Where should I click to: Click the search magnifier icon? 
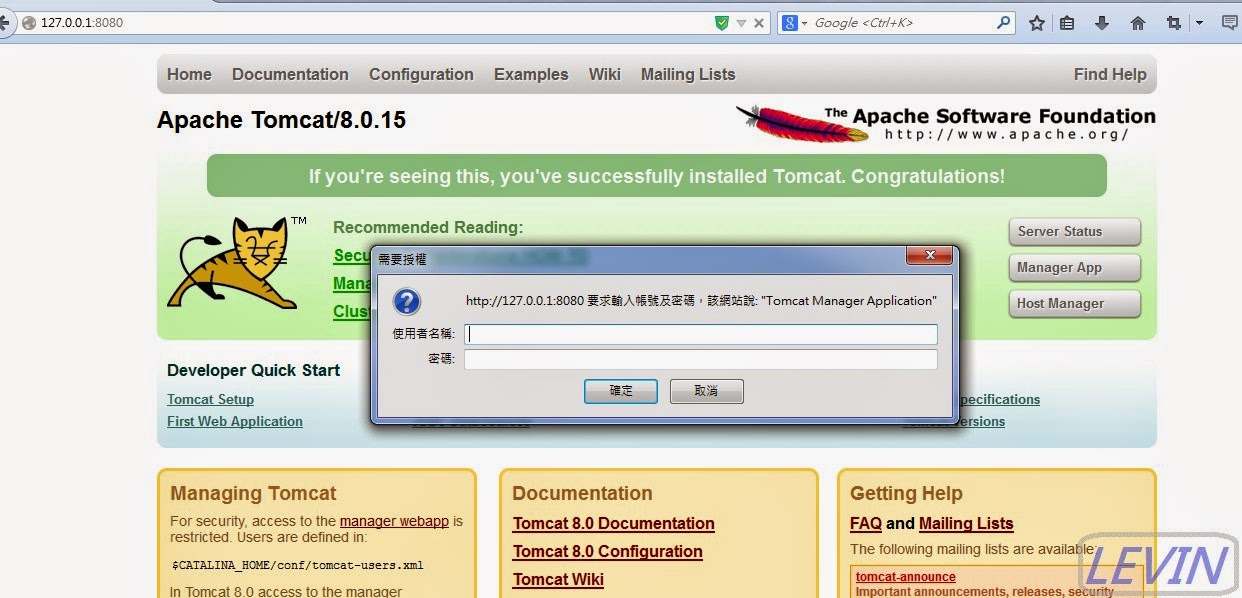1003,22
